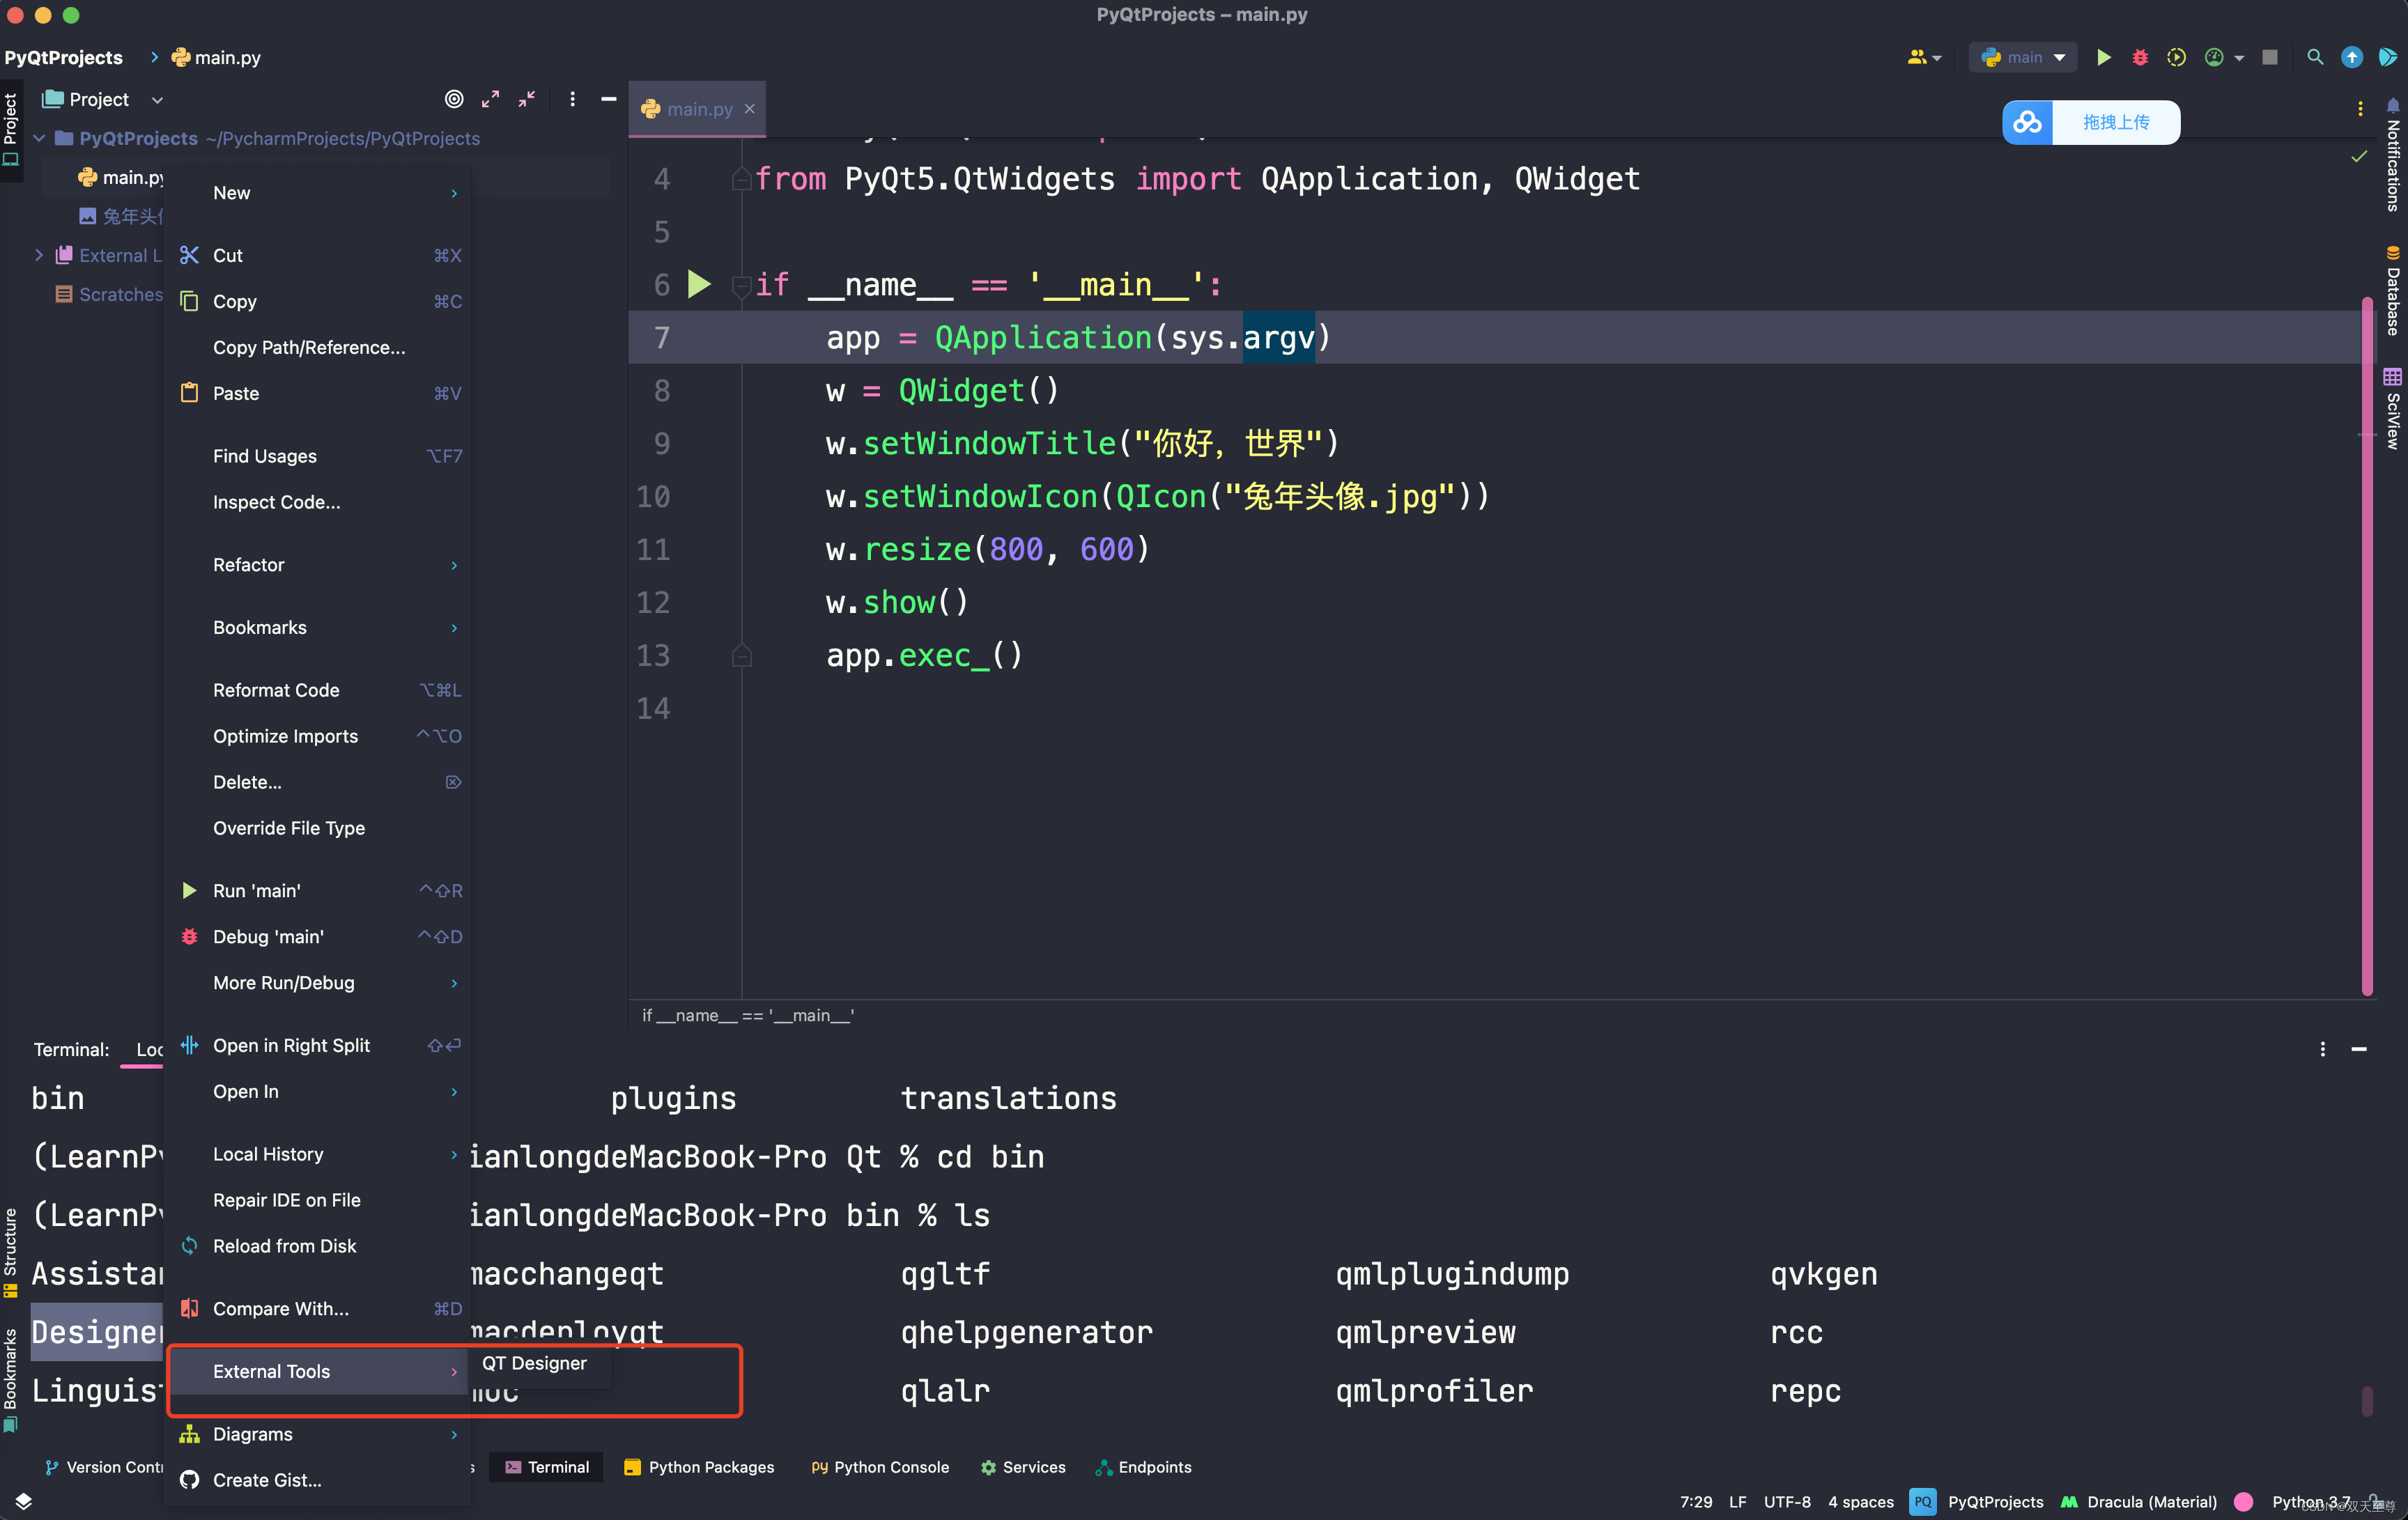Click the pink accent color dot in status bar
The width and height of the screenshot is (2408, 1520).
coord(2244,1501)
